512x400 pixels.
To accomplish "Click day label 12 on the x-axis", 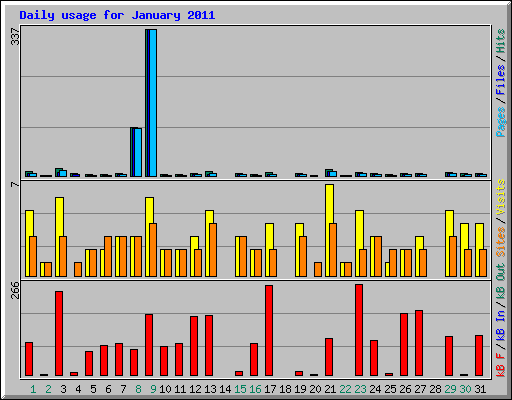I will [x=195, y=389].
